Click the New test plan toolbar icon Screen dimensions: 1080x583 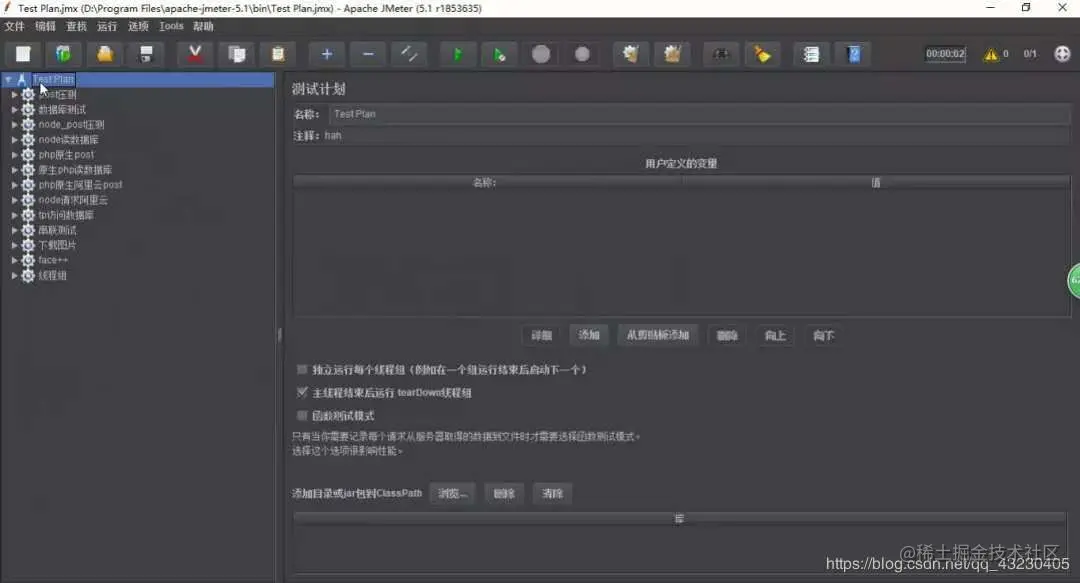click(23, 54)
